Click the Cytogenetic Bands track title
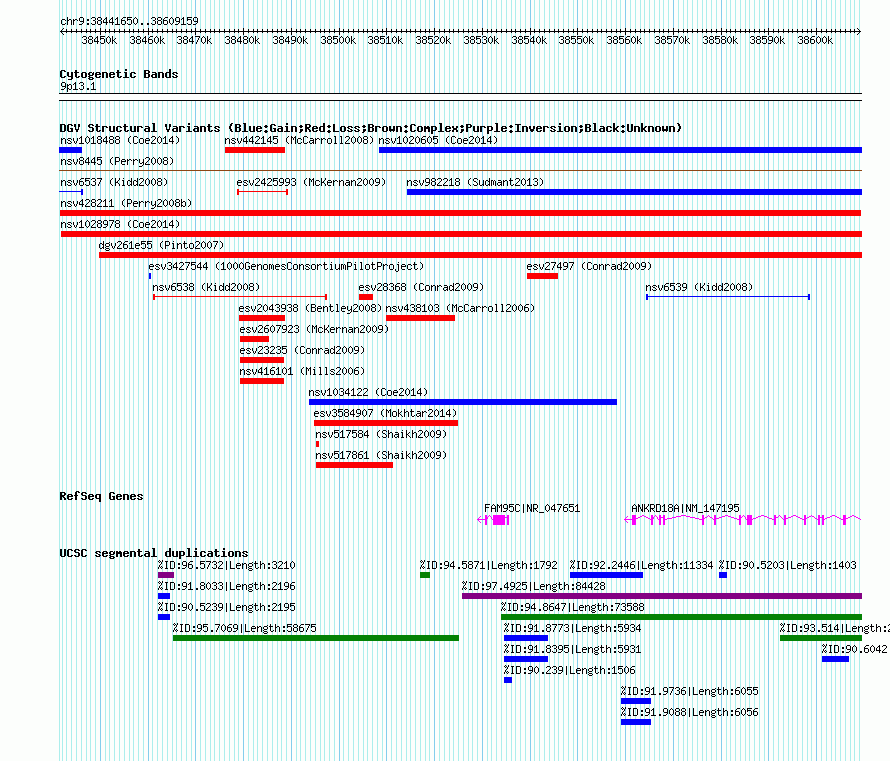Image resolution: width=890 pixels, height=761 pixels. 119,74
